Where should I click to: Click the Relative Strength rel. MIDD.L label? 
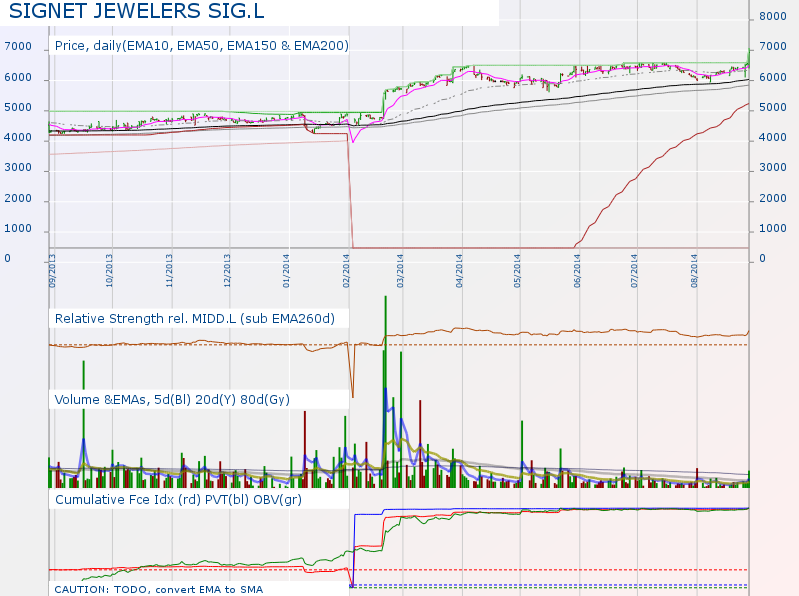coord(195,319)
